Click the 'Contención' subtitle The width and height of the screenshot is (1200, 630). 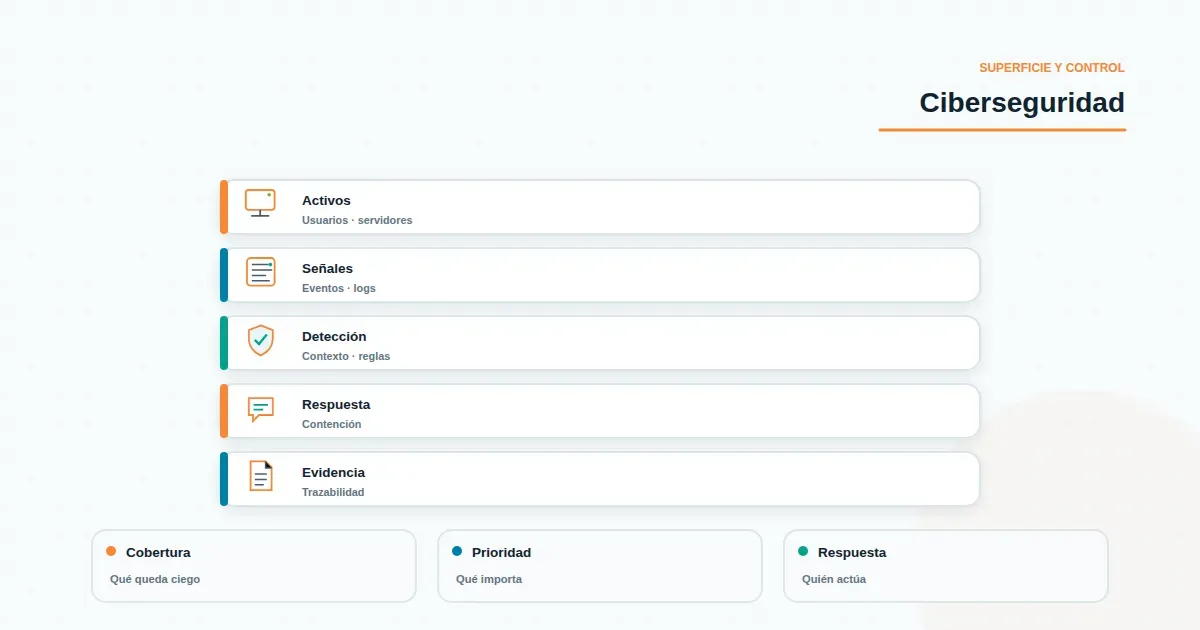pyautogui.click(x=332, y=424)
